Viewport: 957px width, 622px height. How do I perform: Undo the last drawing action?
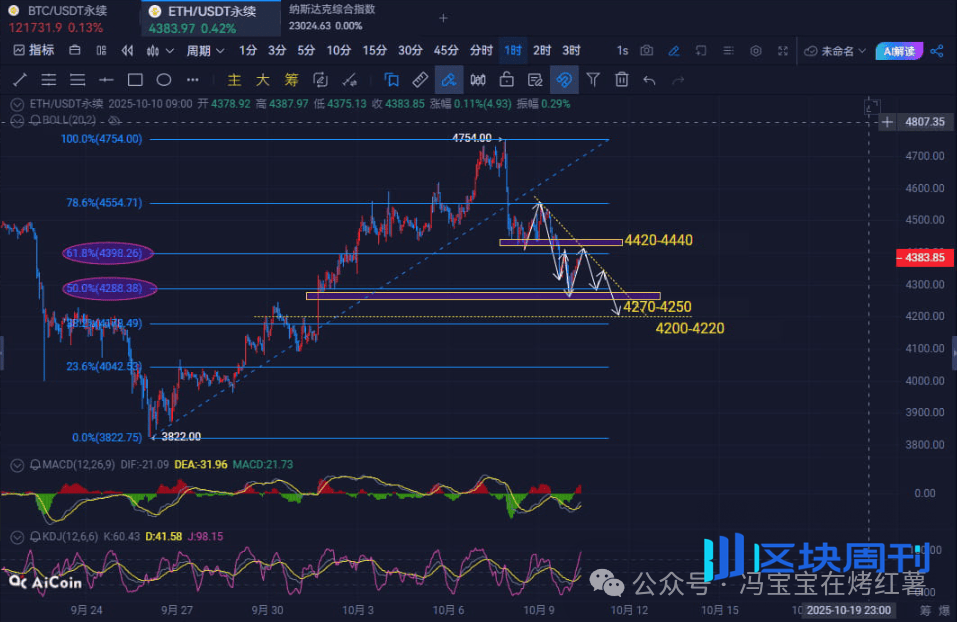[x=650, y=80]
